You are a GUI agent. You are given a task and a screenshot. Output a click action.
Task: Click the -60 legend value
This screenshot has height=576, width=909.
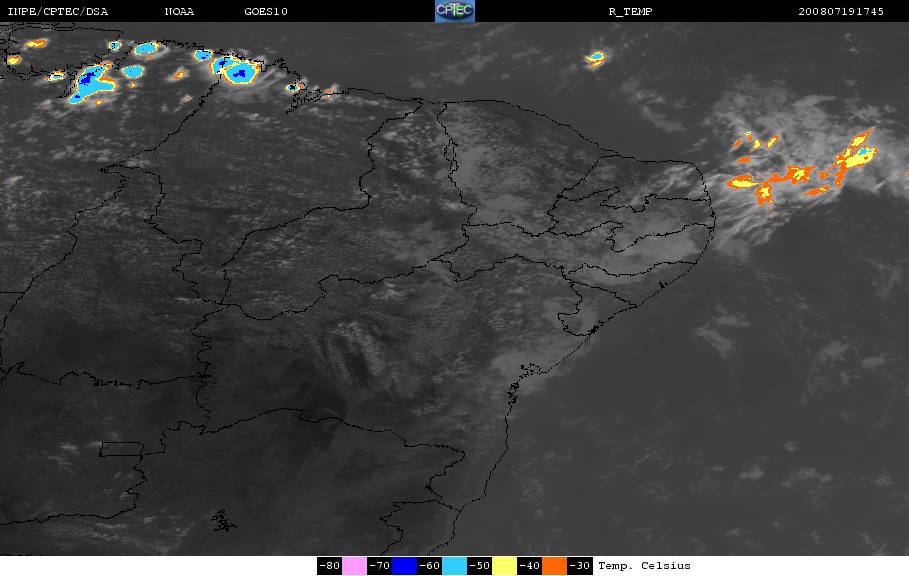pyautogui.click(x=430, y=566)
